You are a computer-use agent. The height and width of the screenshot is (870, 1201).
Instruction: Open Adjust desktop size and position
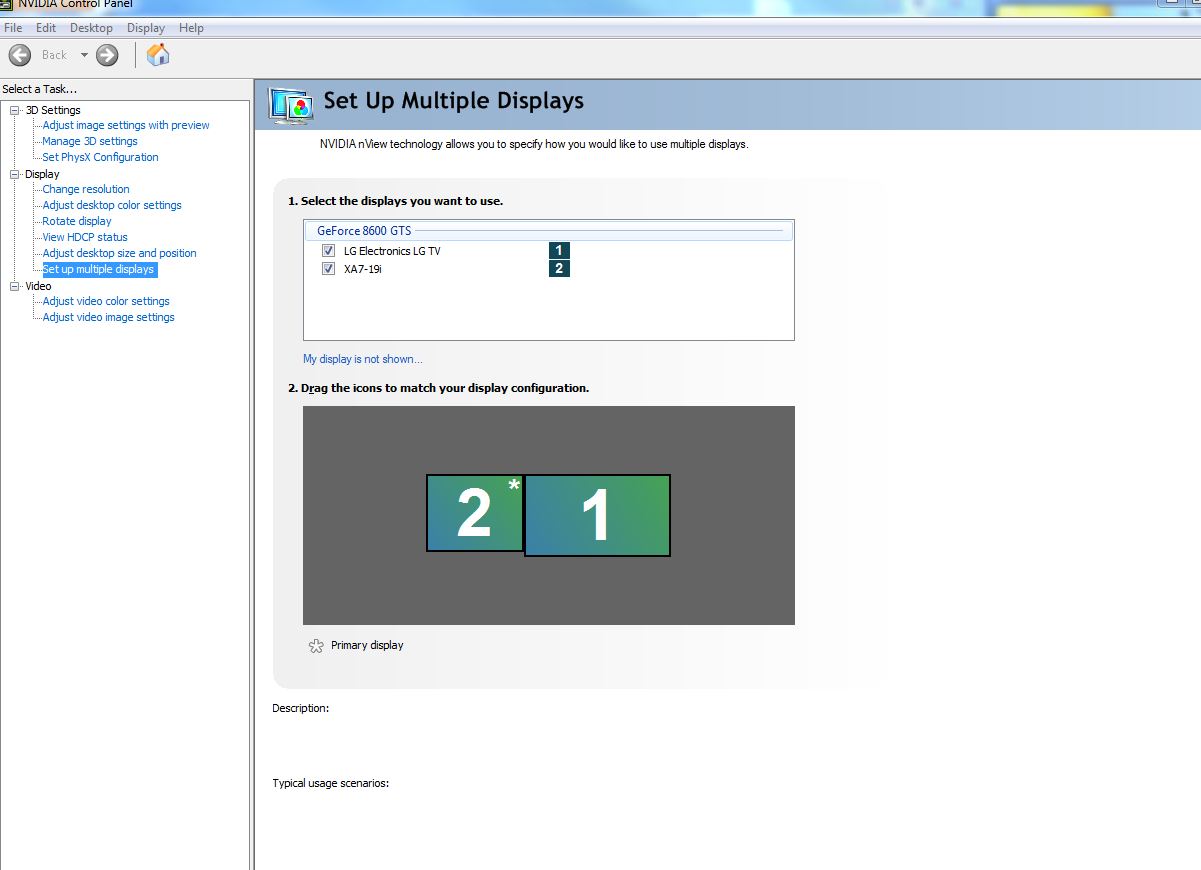119,253
